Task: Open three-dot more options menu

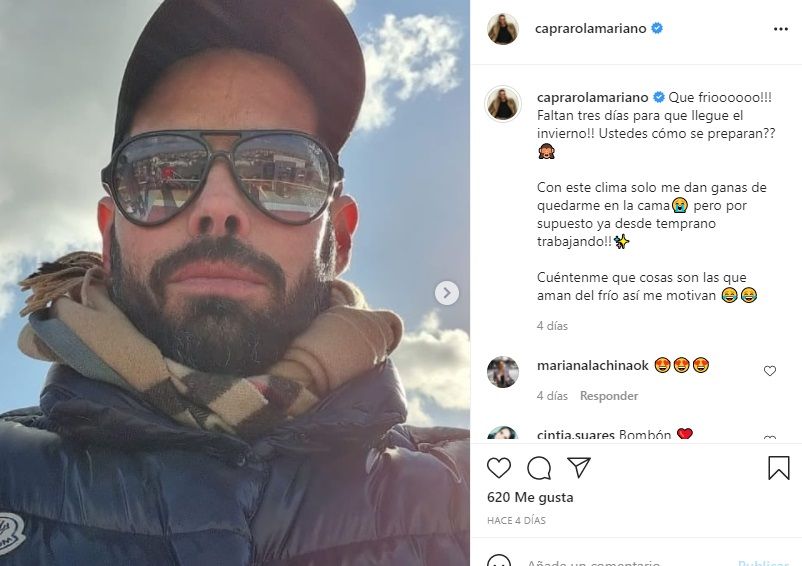Action: point(781,29)
